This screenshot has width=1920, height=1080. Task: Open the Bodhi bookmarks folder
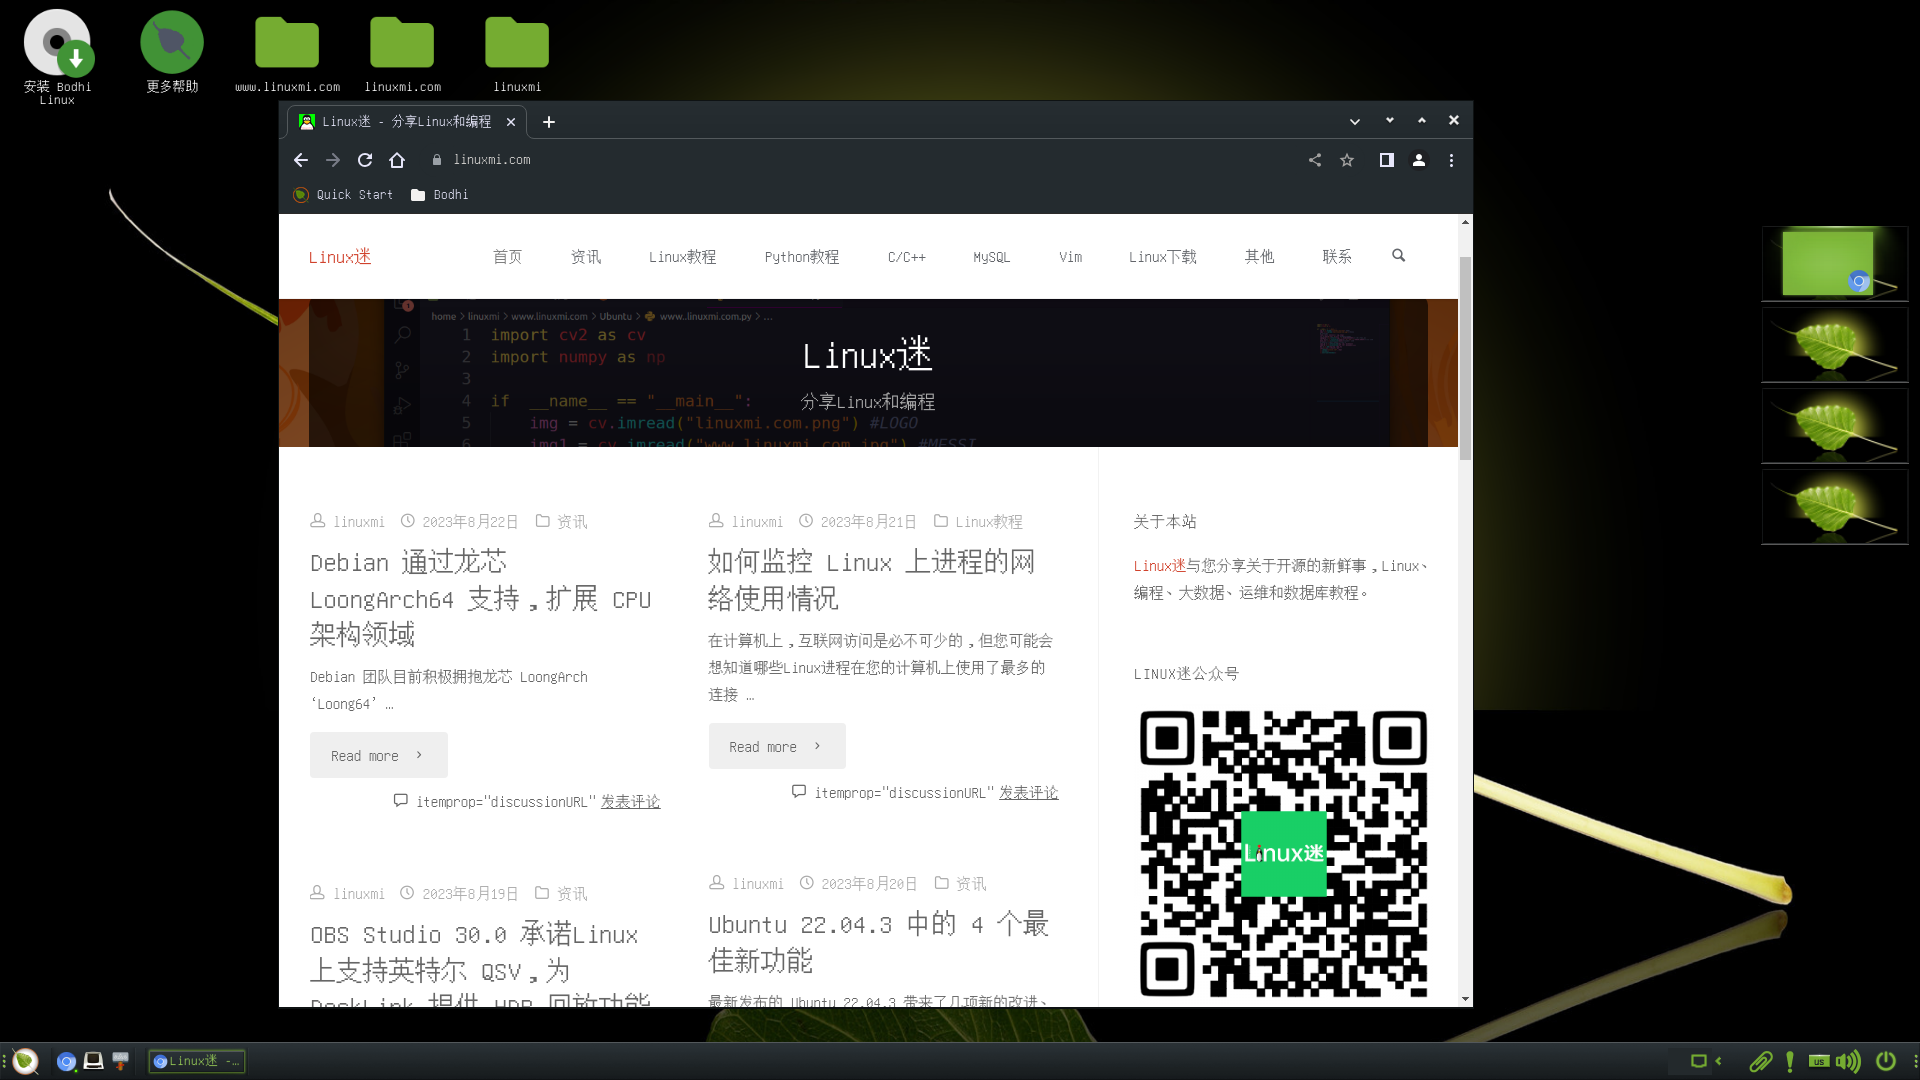439,195
